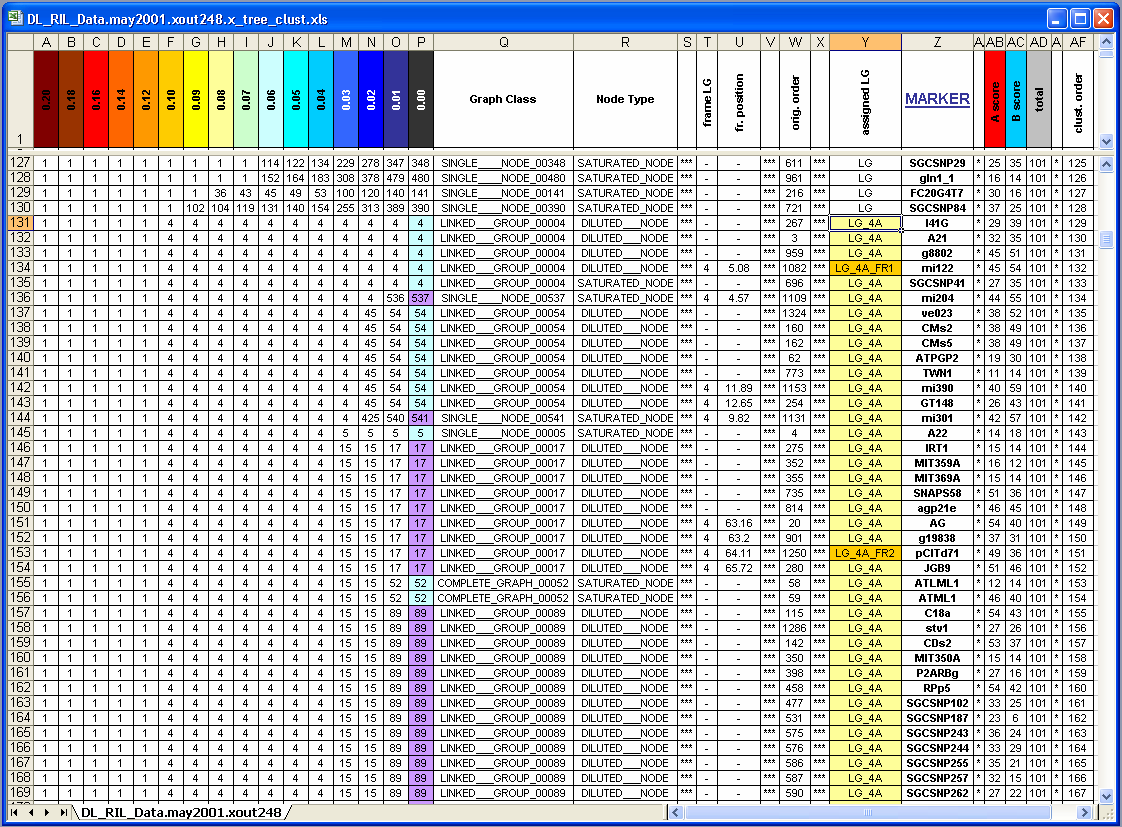
Task: Select the LG_4A_FR2 cell
Action: (865, 553)
